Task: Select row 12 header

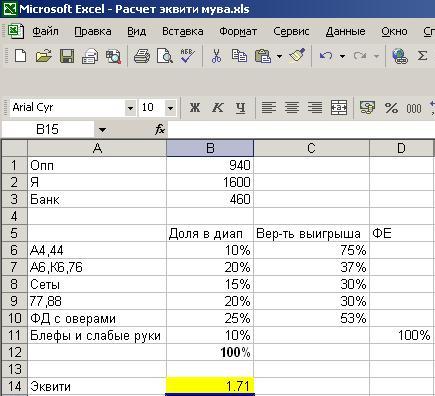Action: click(14, 352)
